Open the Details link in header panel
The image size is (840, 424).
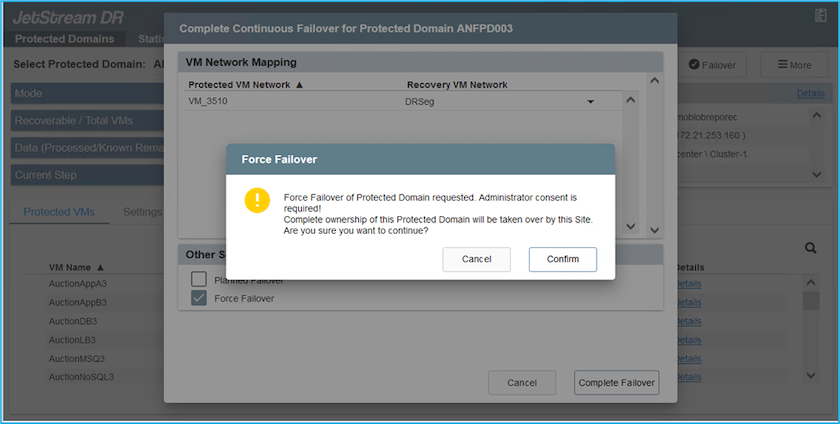(810, 93)
